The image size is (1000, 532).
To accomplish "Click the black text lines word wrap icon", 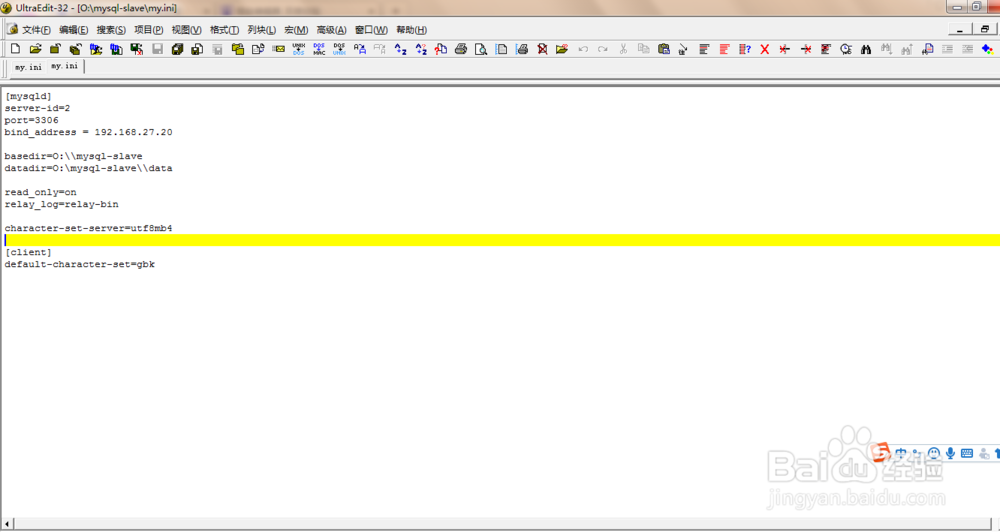I will (704, 49).
